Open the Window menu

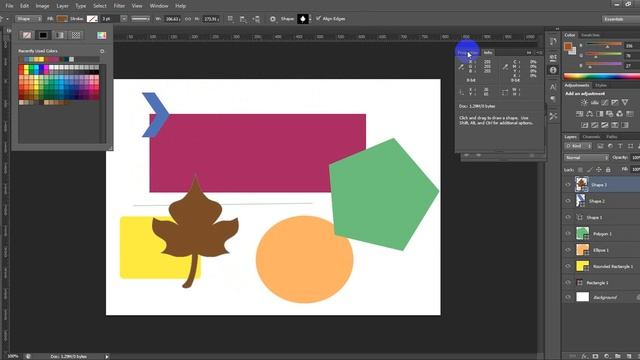[159, 6]
